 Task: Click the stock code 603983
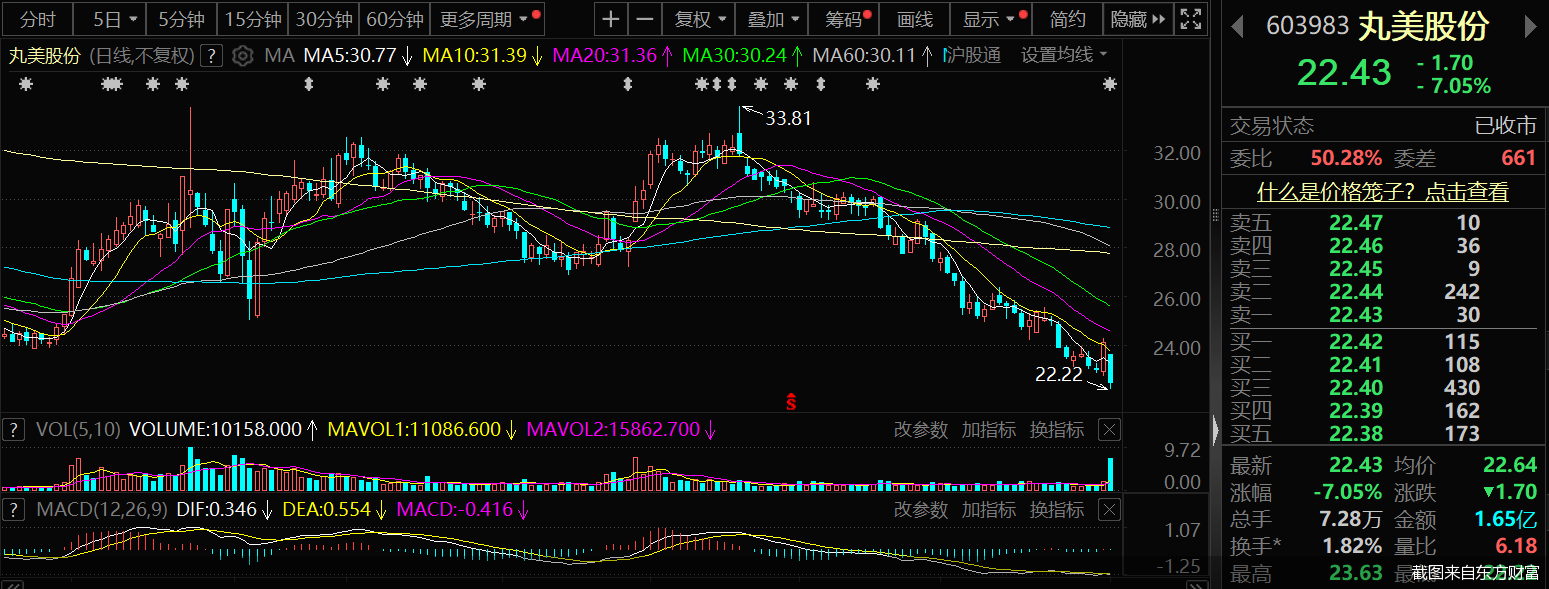pos(1307,26)
